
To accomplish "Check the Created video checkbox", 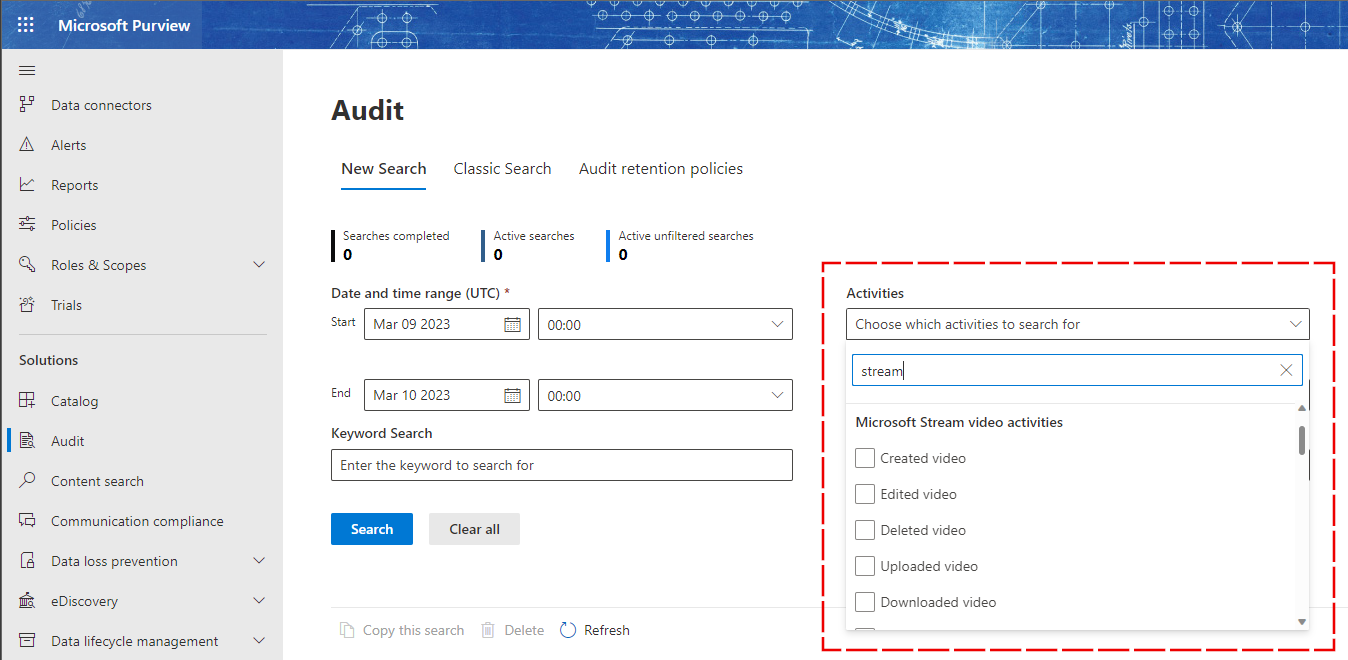I will pyautogui.click(x=865, y=458).
